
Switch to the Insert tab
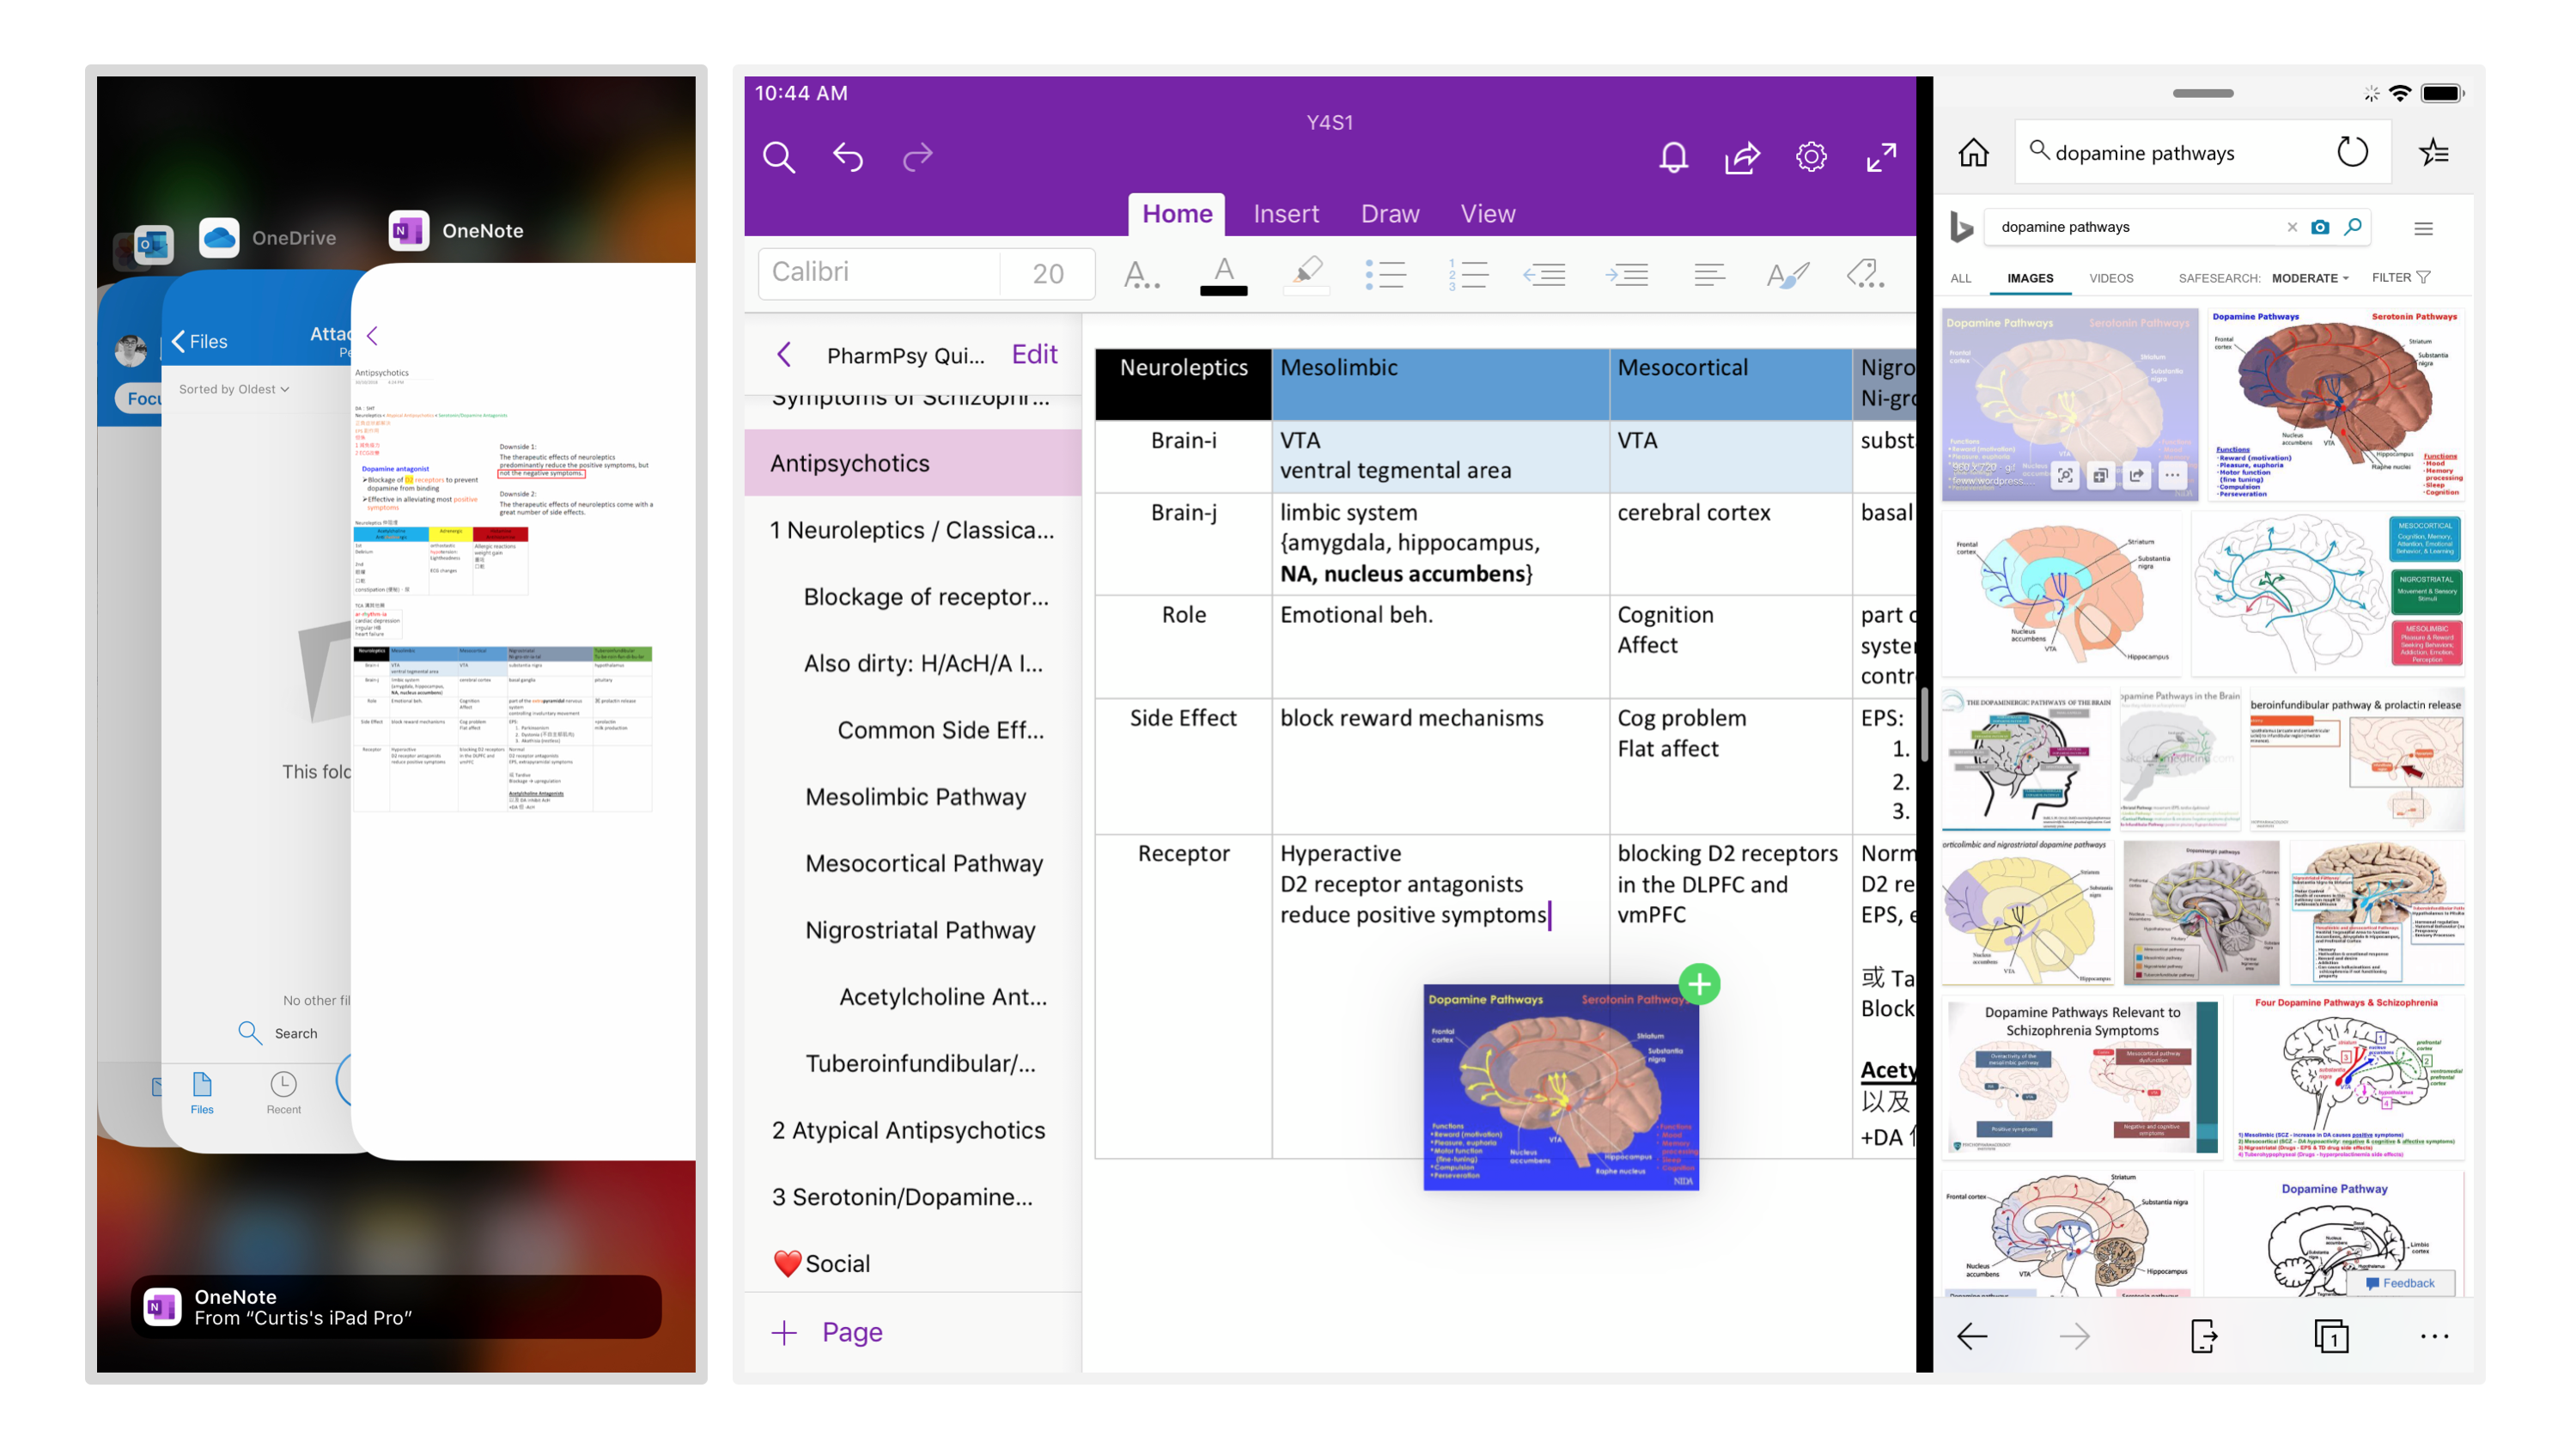pyautogui.click(x=1286, y=214)
